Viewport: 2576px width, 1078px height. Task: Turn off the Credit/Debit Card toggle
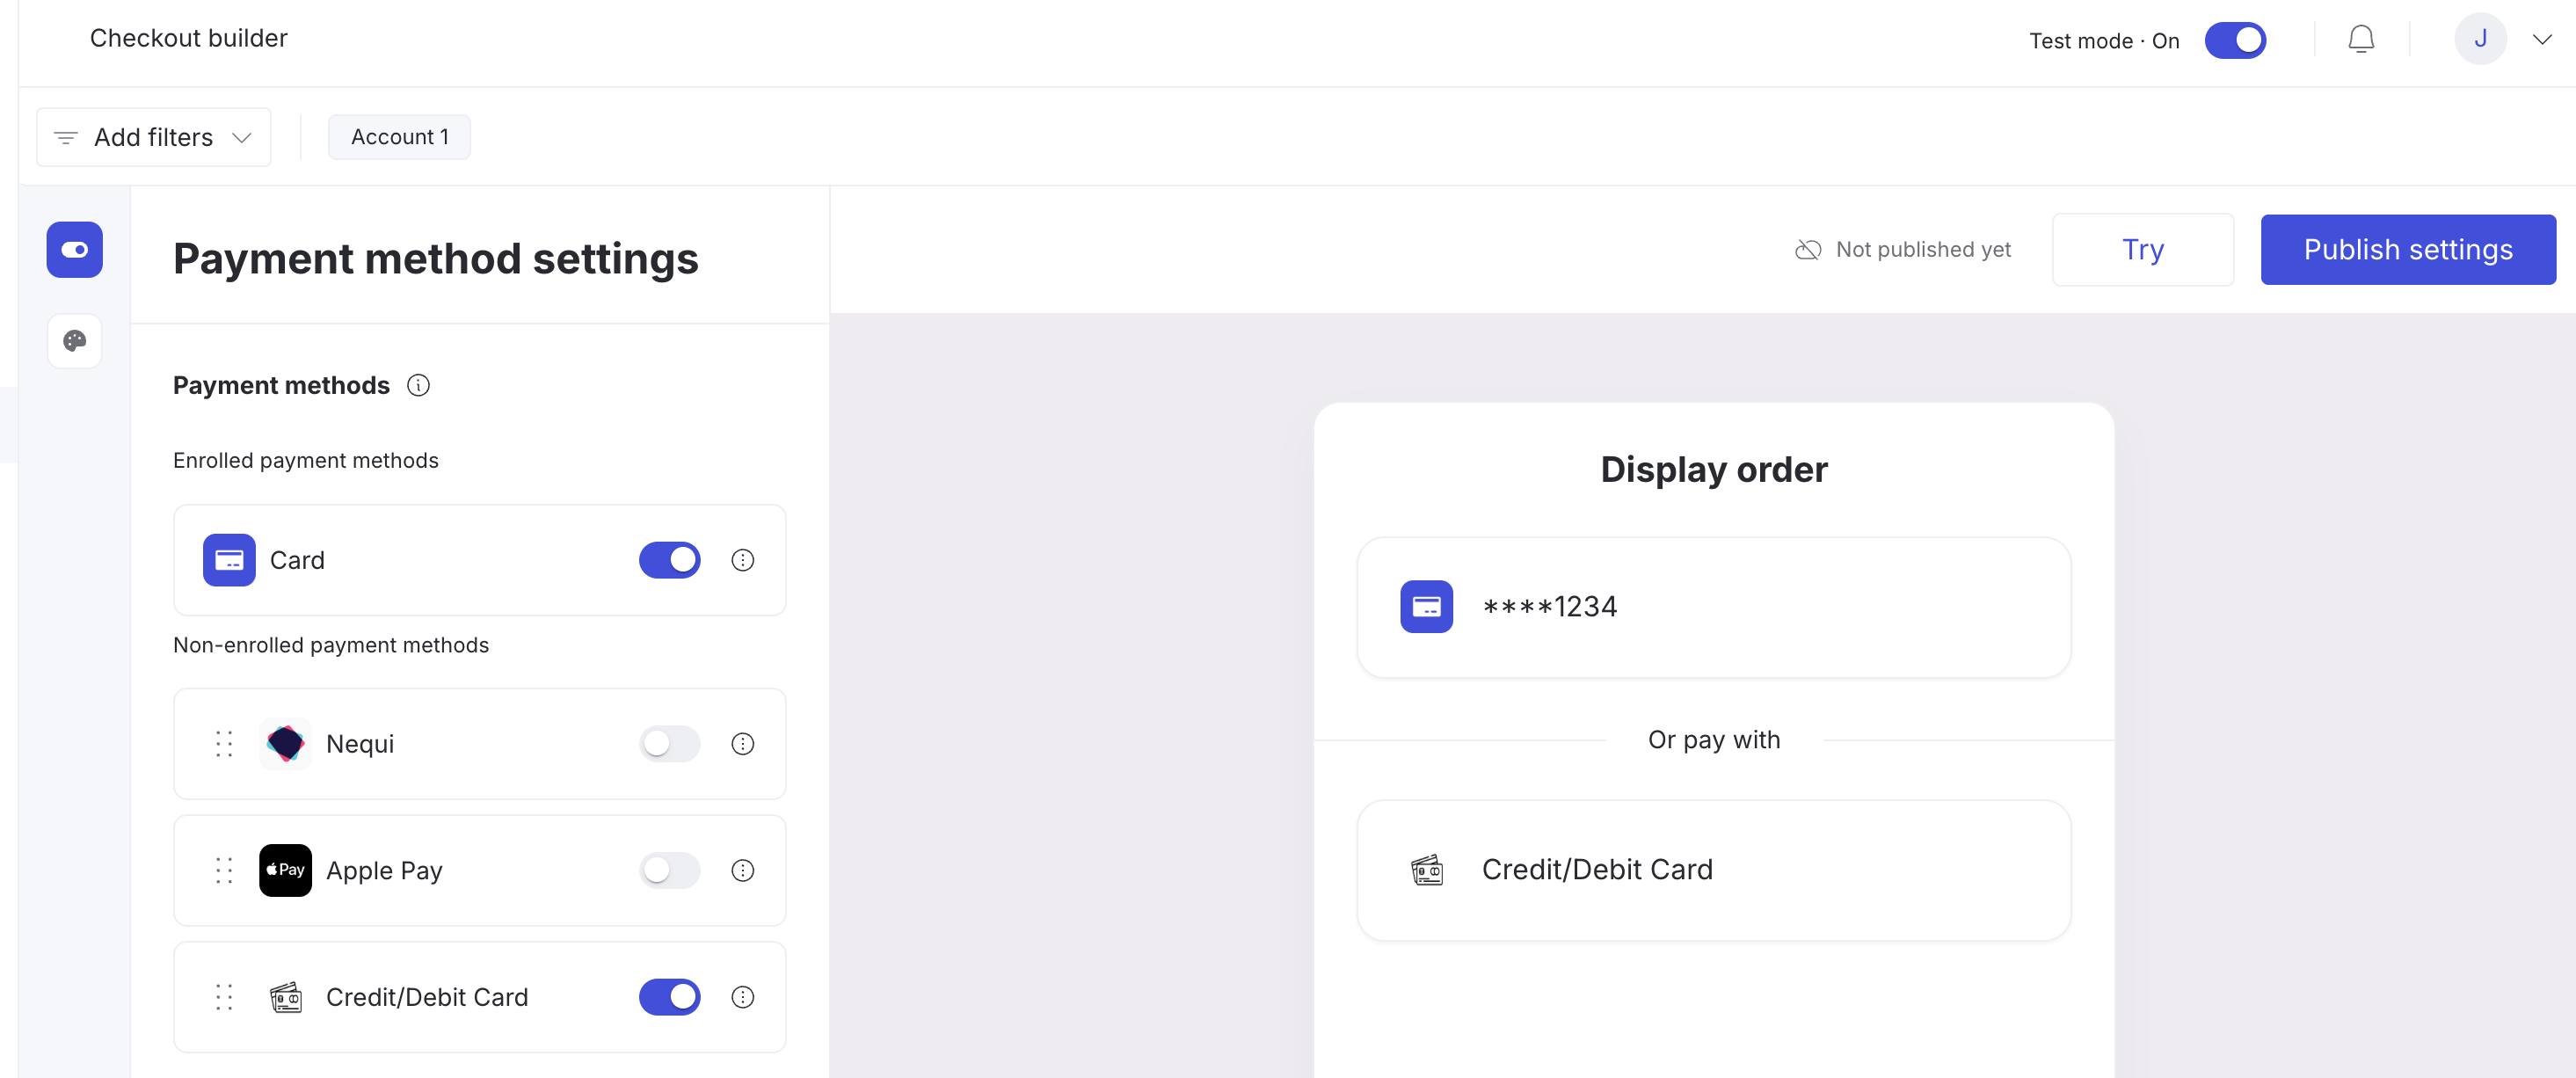[669, 997]
